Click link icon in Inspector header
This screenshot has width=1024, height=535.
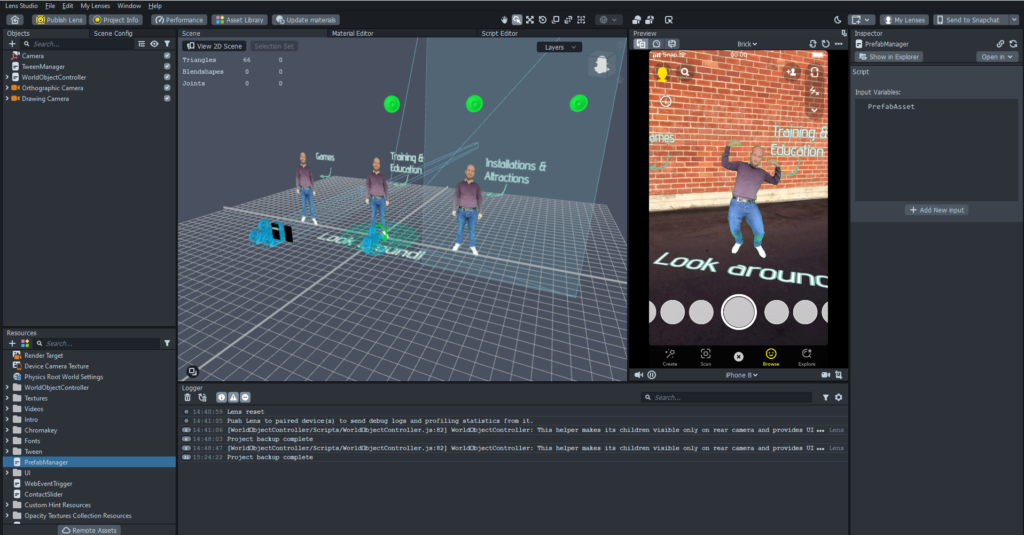click(1000, 44)
